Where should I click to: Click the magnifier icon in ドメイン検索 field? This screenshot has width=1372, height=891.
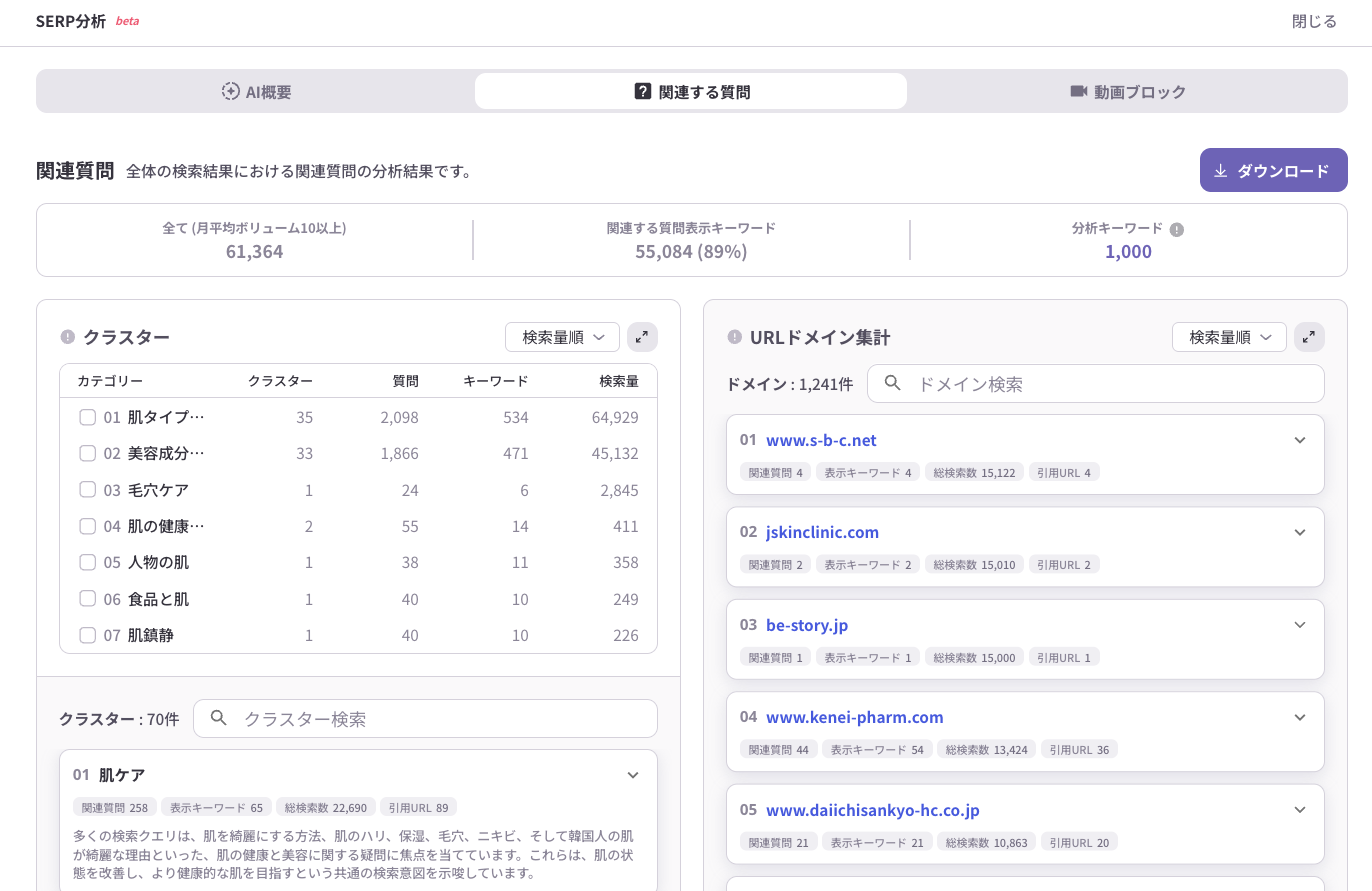893,383
